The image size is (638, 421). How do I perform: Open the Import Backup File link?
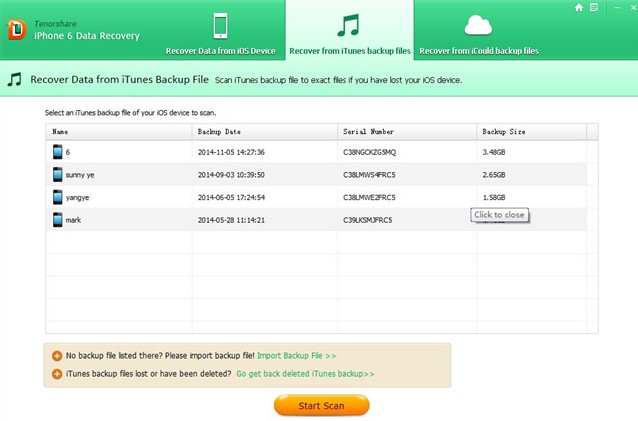(x=297, y=356)
